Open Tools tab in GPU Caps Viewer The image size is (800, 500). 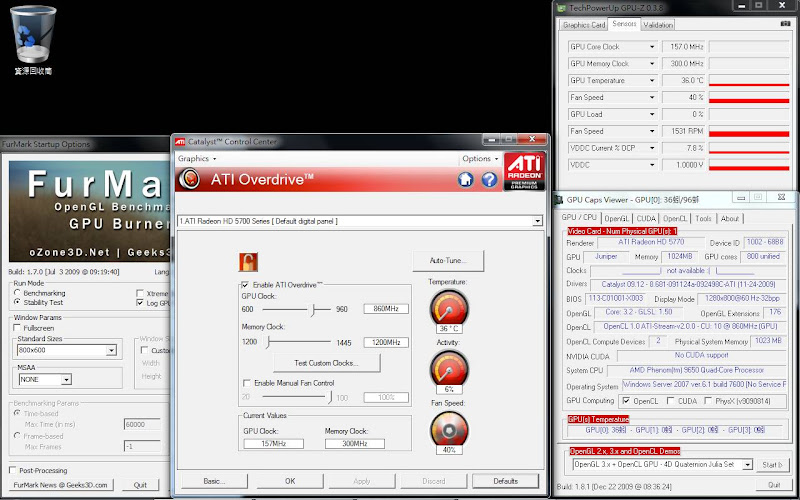tap(703, 218)
